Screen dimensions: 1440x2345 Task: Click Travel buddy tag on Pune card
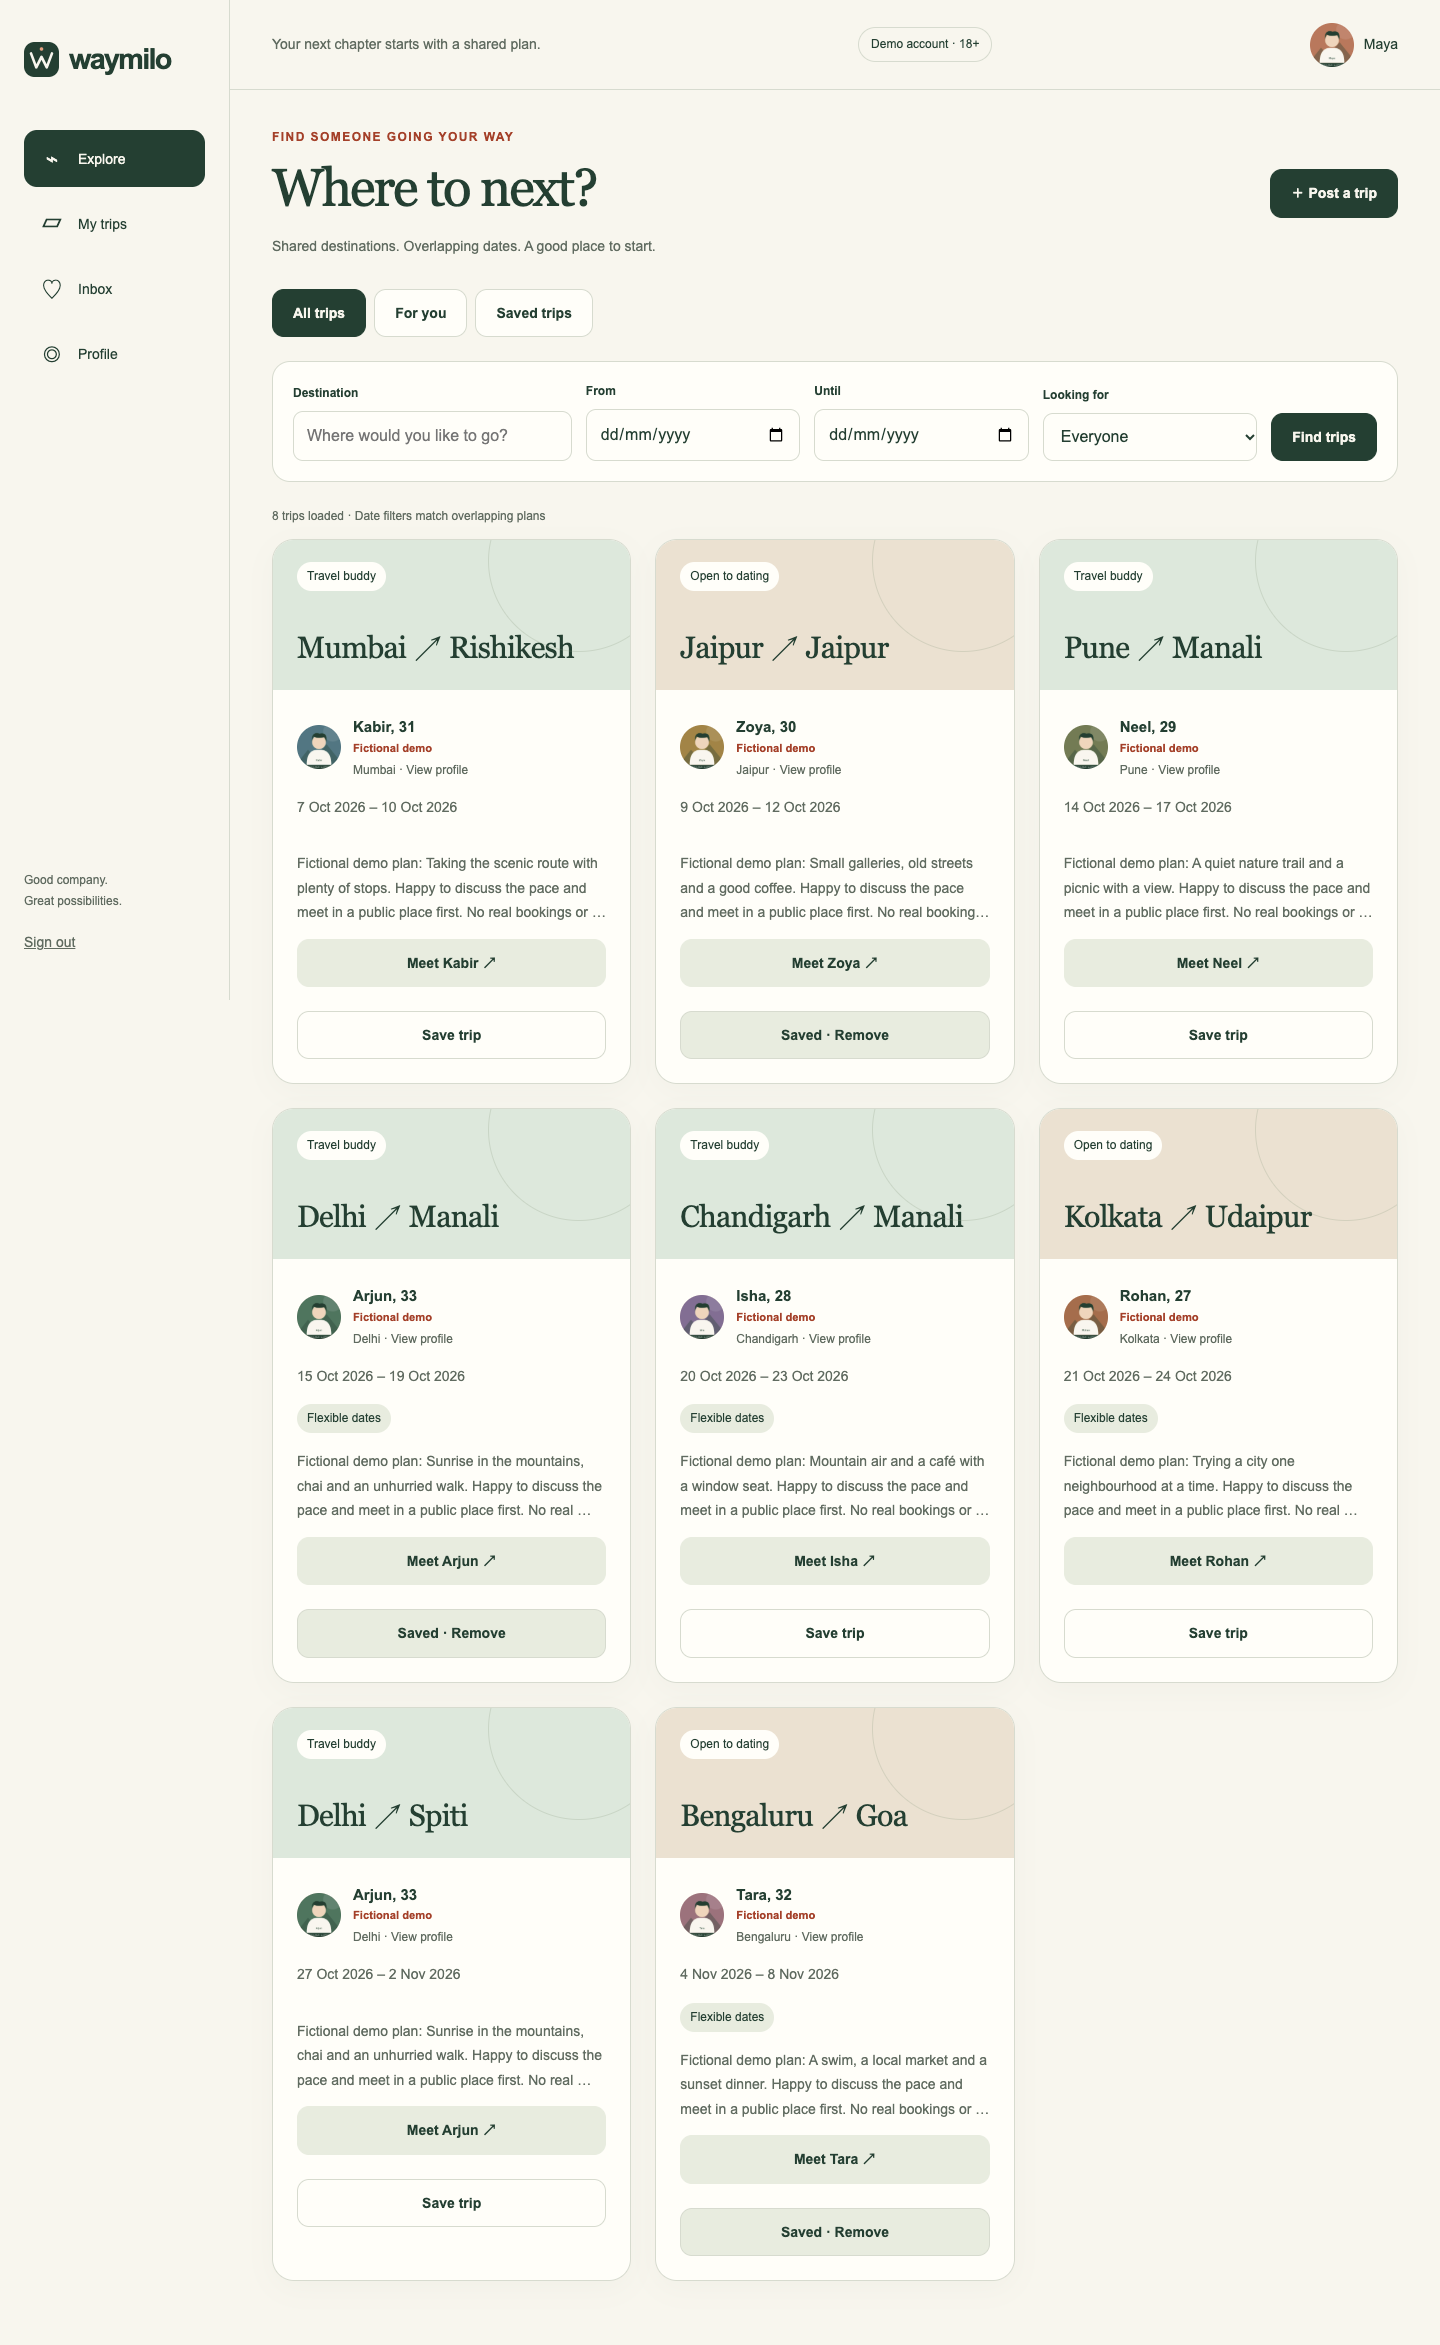point(1108,576)
